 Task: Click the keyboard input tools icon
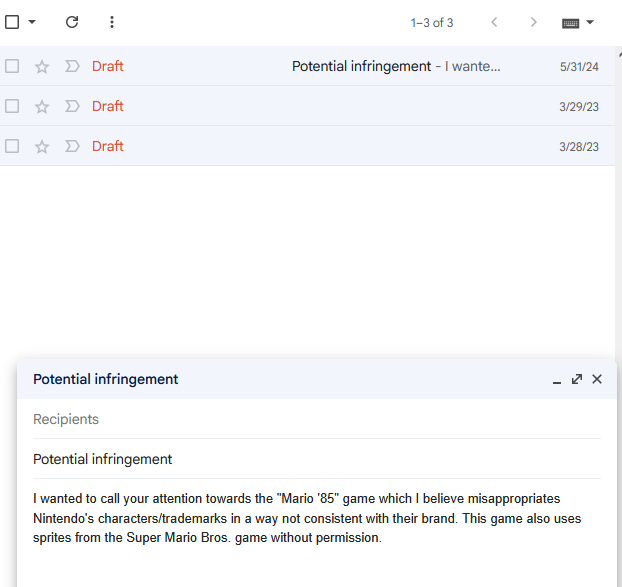pos(570,23)
